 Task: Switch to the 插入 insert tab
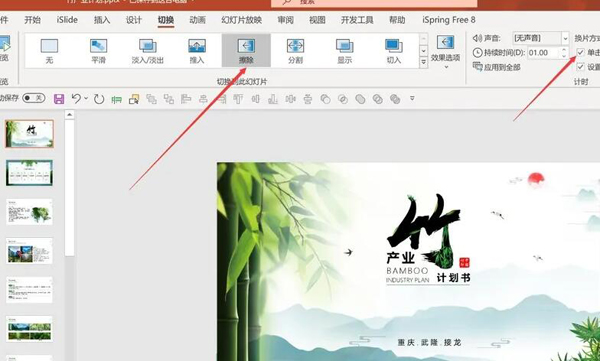pyautogui.click(x=102, y=20)
